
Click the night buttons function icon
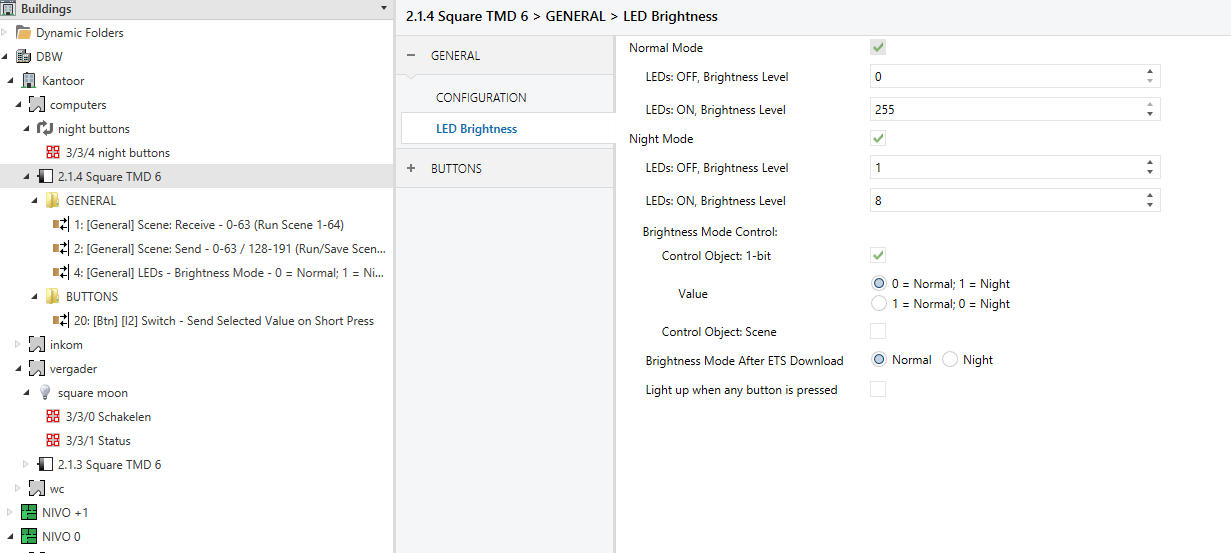pyautogui.click(x=45, y=129)
